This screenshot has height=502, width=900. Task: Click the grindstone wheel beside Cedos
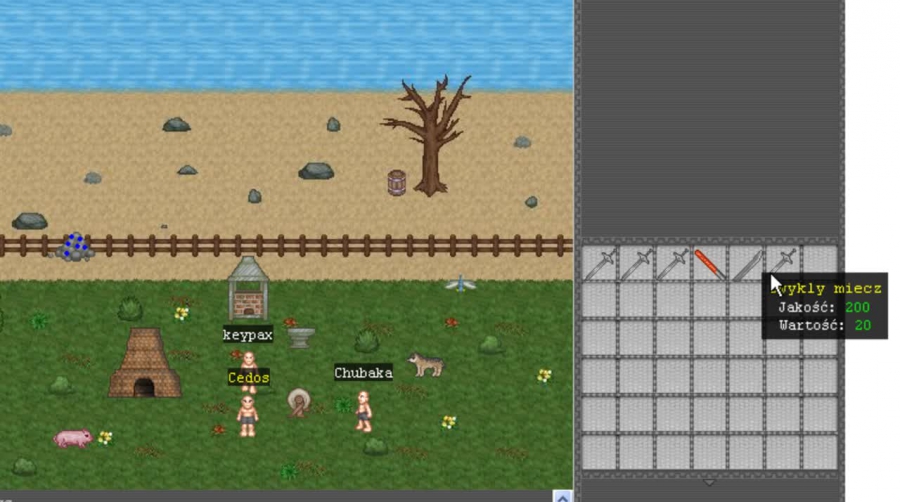pyautogui.click(x=299, y=403)
